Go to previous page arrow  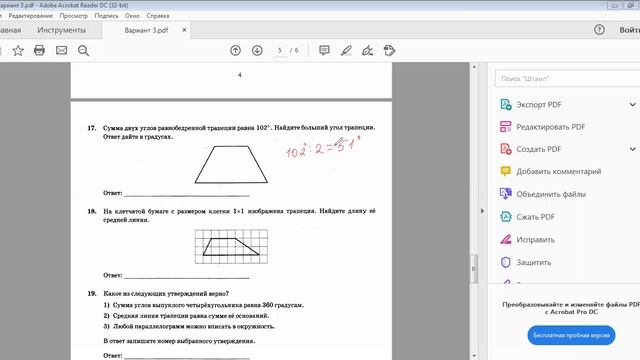(x=236, y=51)
